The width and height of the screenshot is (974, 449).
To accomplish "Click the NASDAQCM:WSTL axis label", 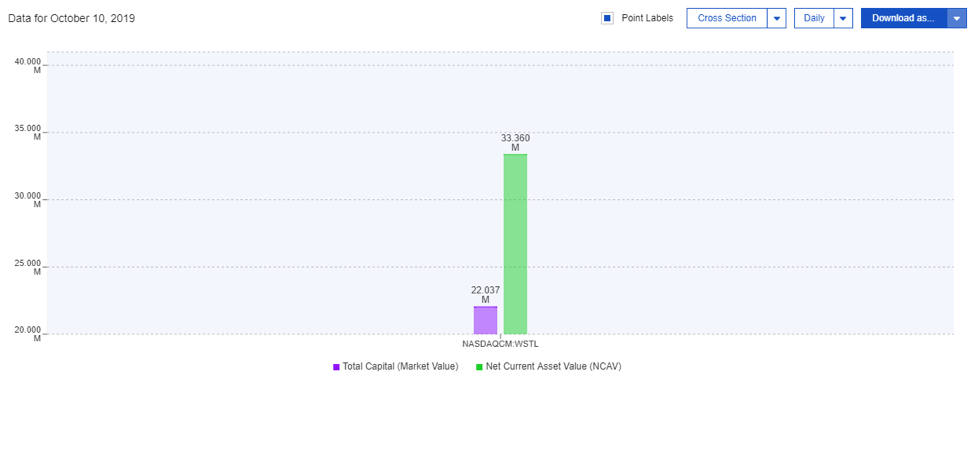I will click(x=500, y=344).
